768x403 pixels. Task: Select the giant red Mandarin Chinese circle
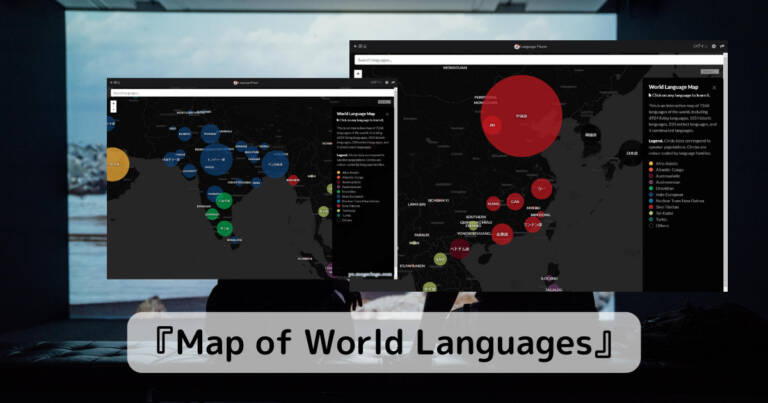tap(521, 116)
